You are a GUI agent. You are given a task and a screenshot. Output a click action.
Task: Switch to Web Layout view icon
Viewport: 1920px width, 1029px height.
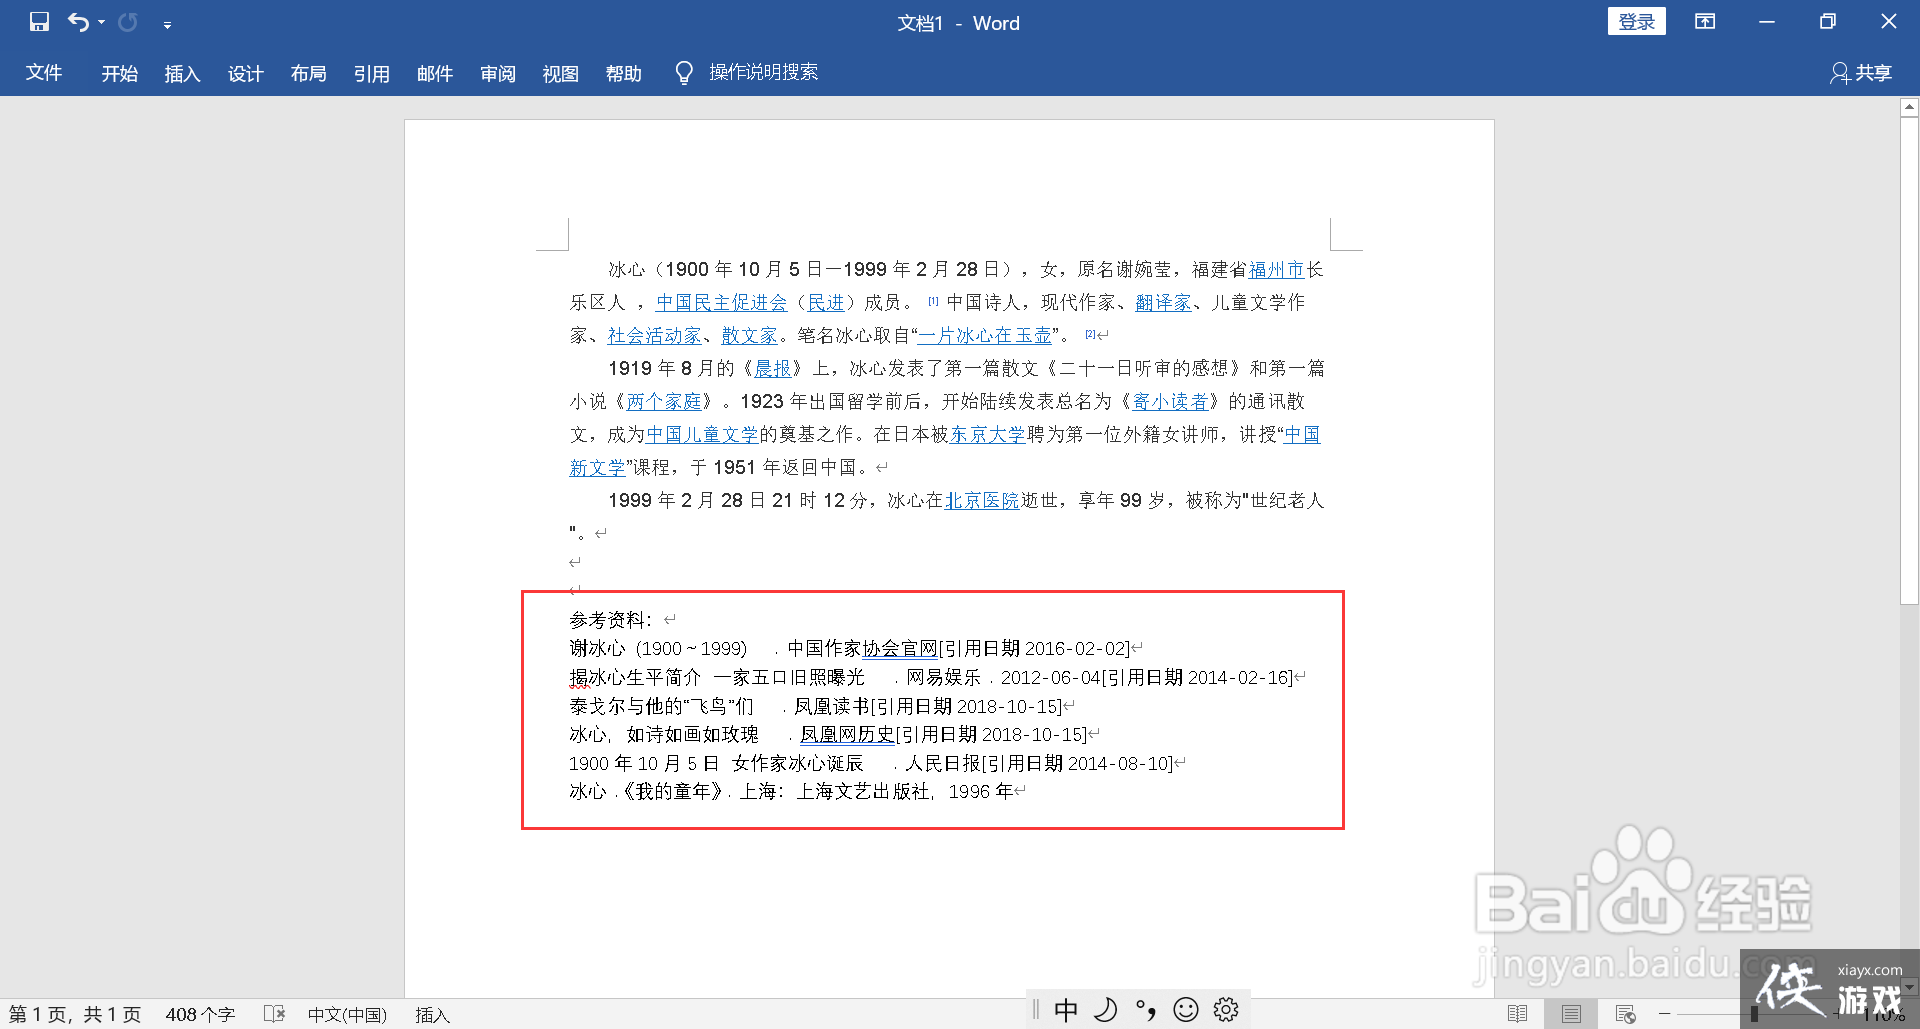(1625, 1014)
